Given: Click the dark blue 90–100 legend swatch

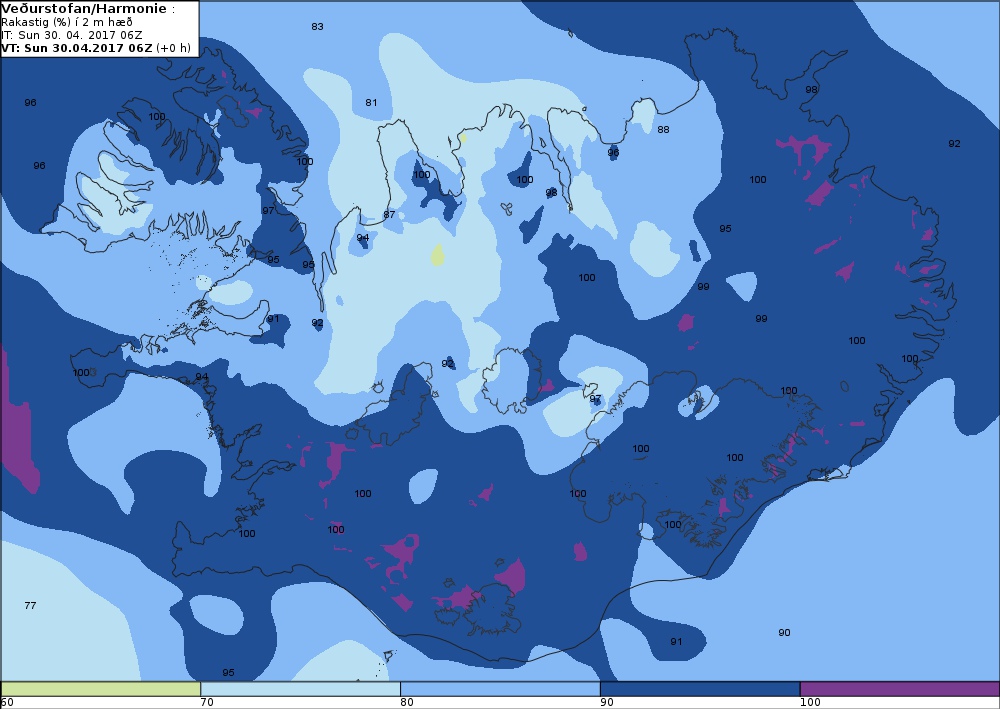Looking at the screenshot, I should pos(700,689).
